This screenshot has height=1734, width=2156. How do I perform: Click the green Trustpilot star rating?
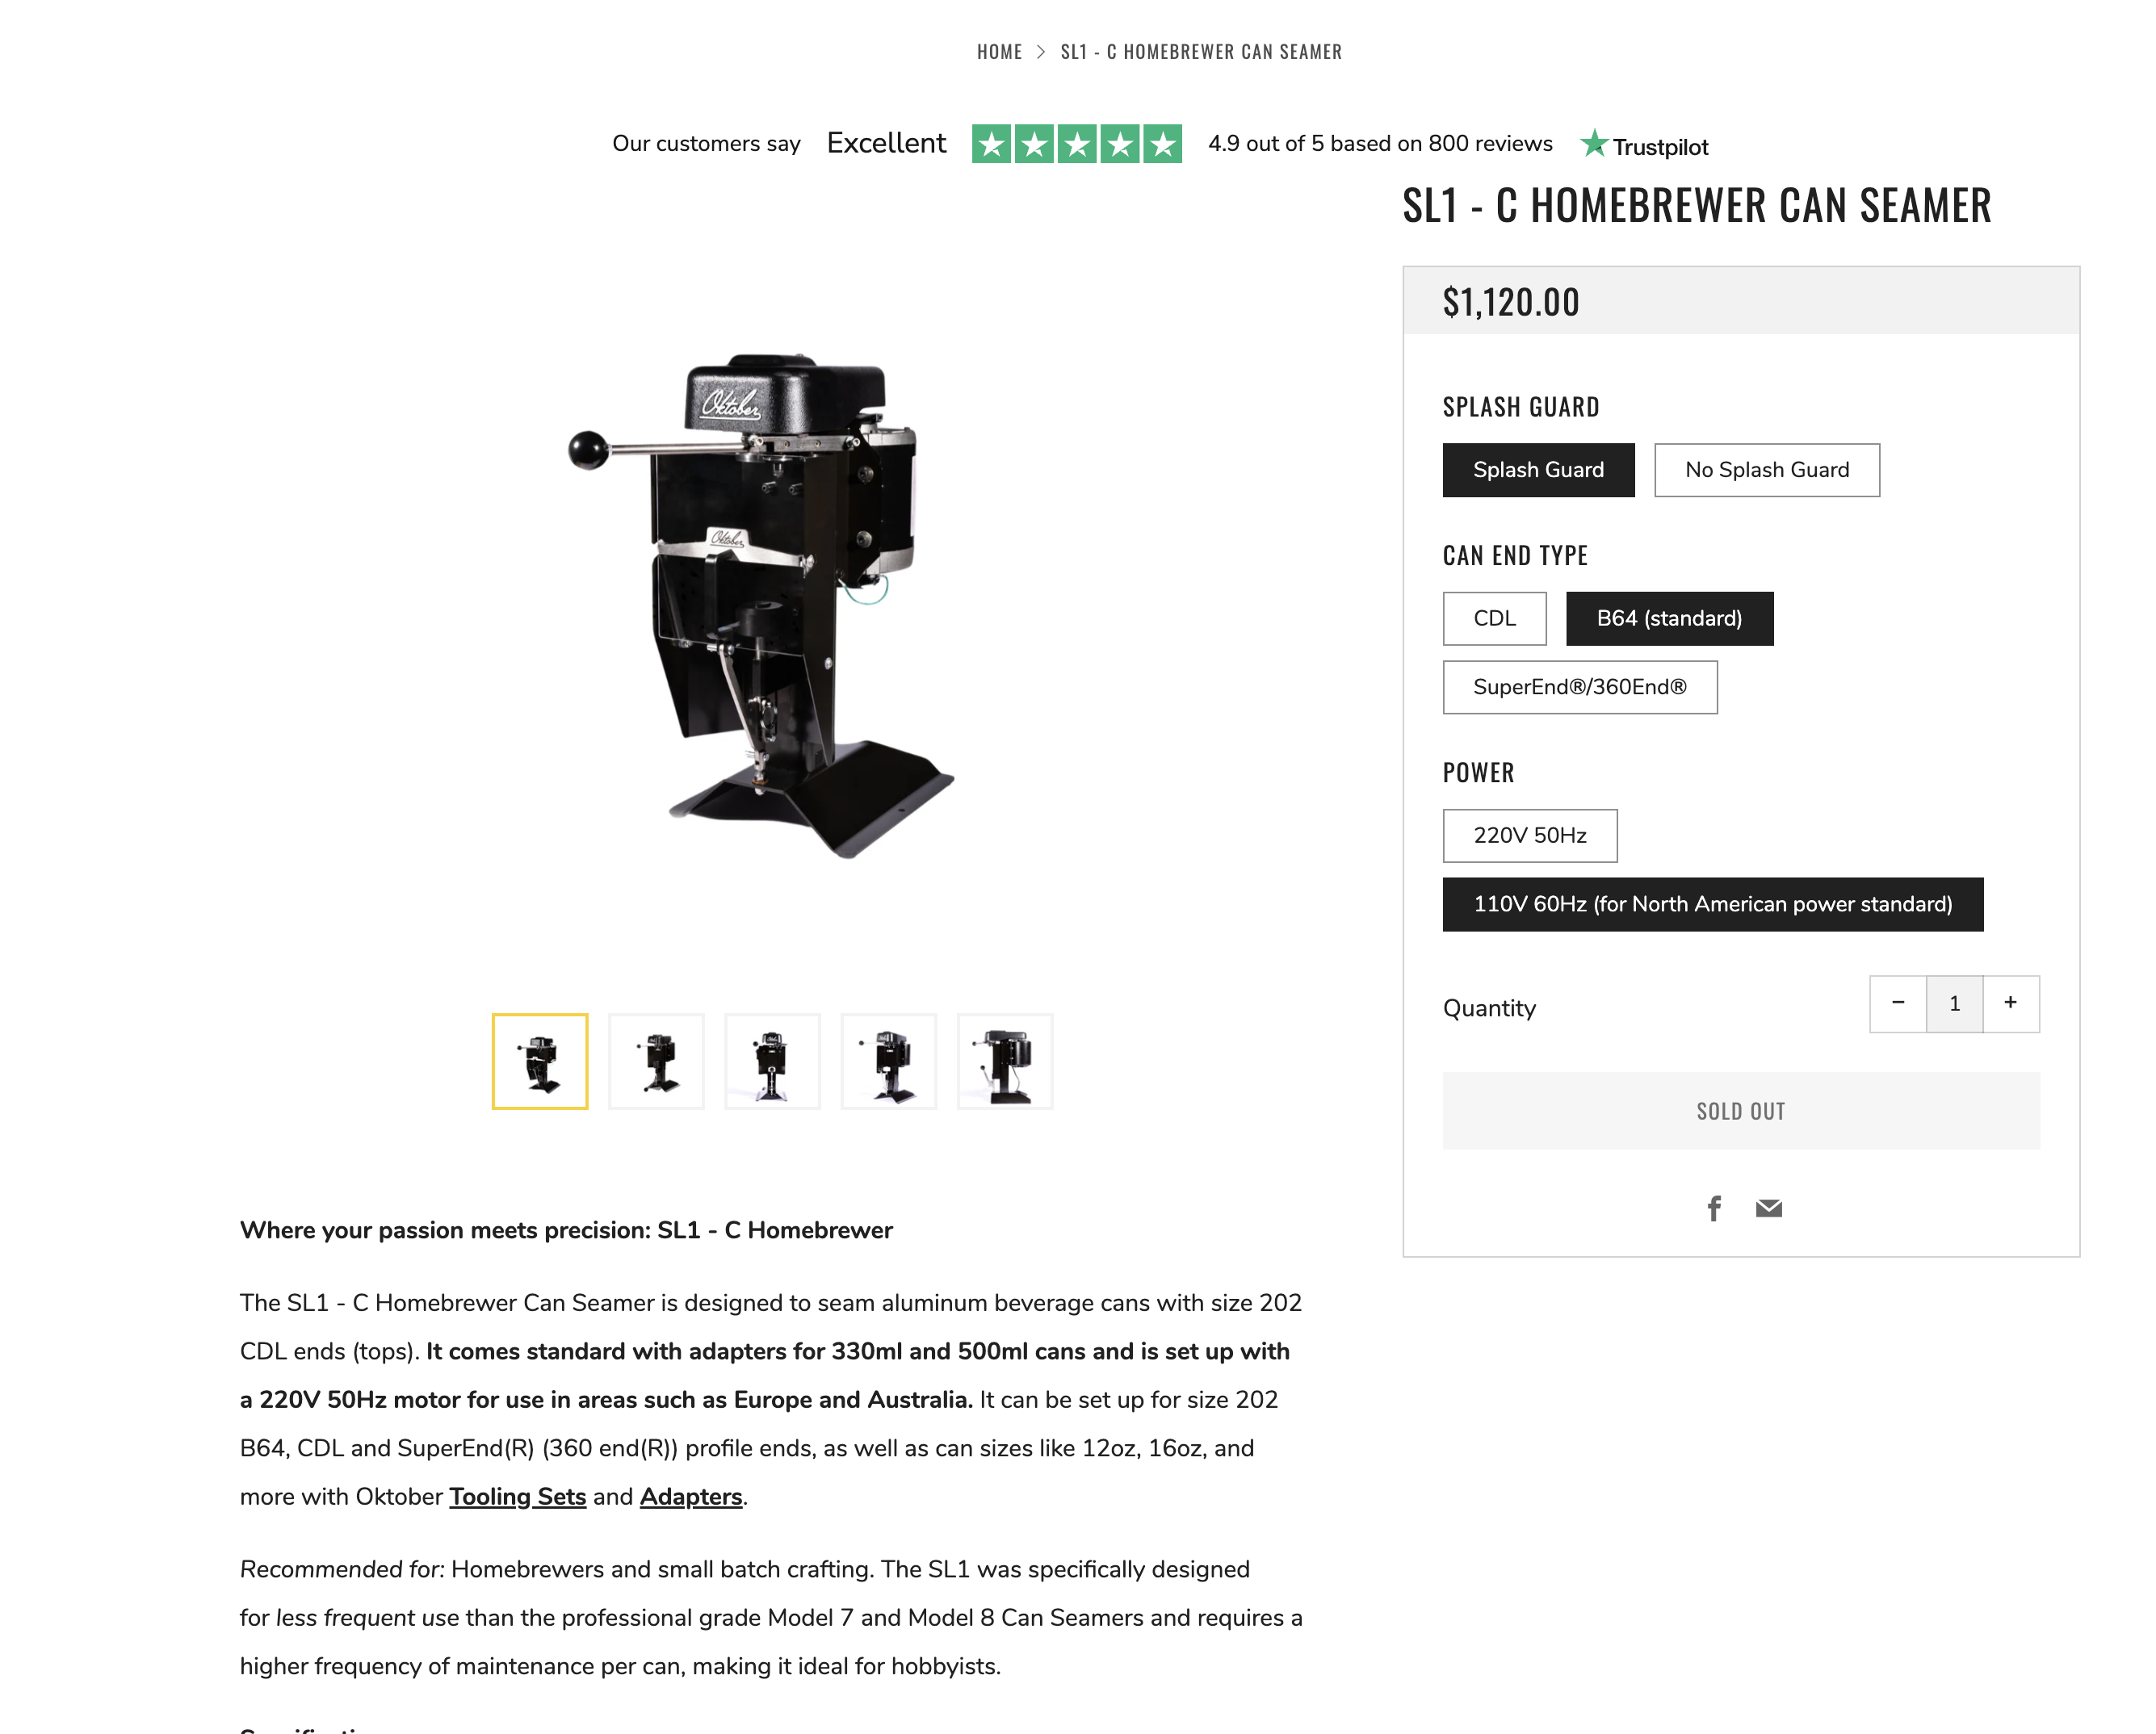1076,144
